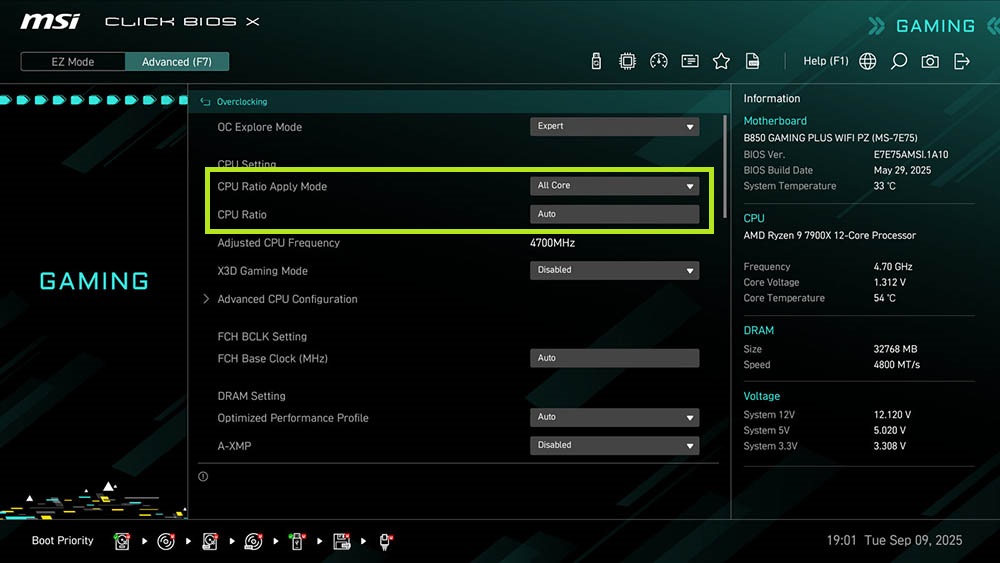
Task: Click the Motherboard heading in Information
Action: (775, 121)
